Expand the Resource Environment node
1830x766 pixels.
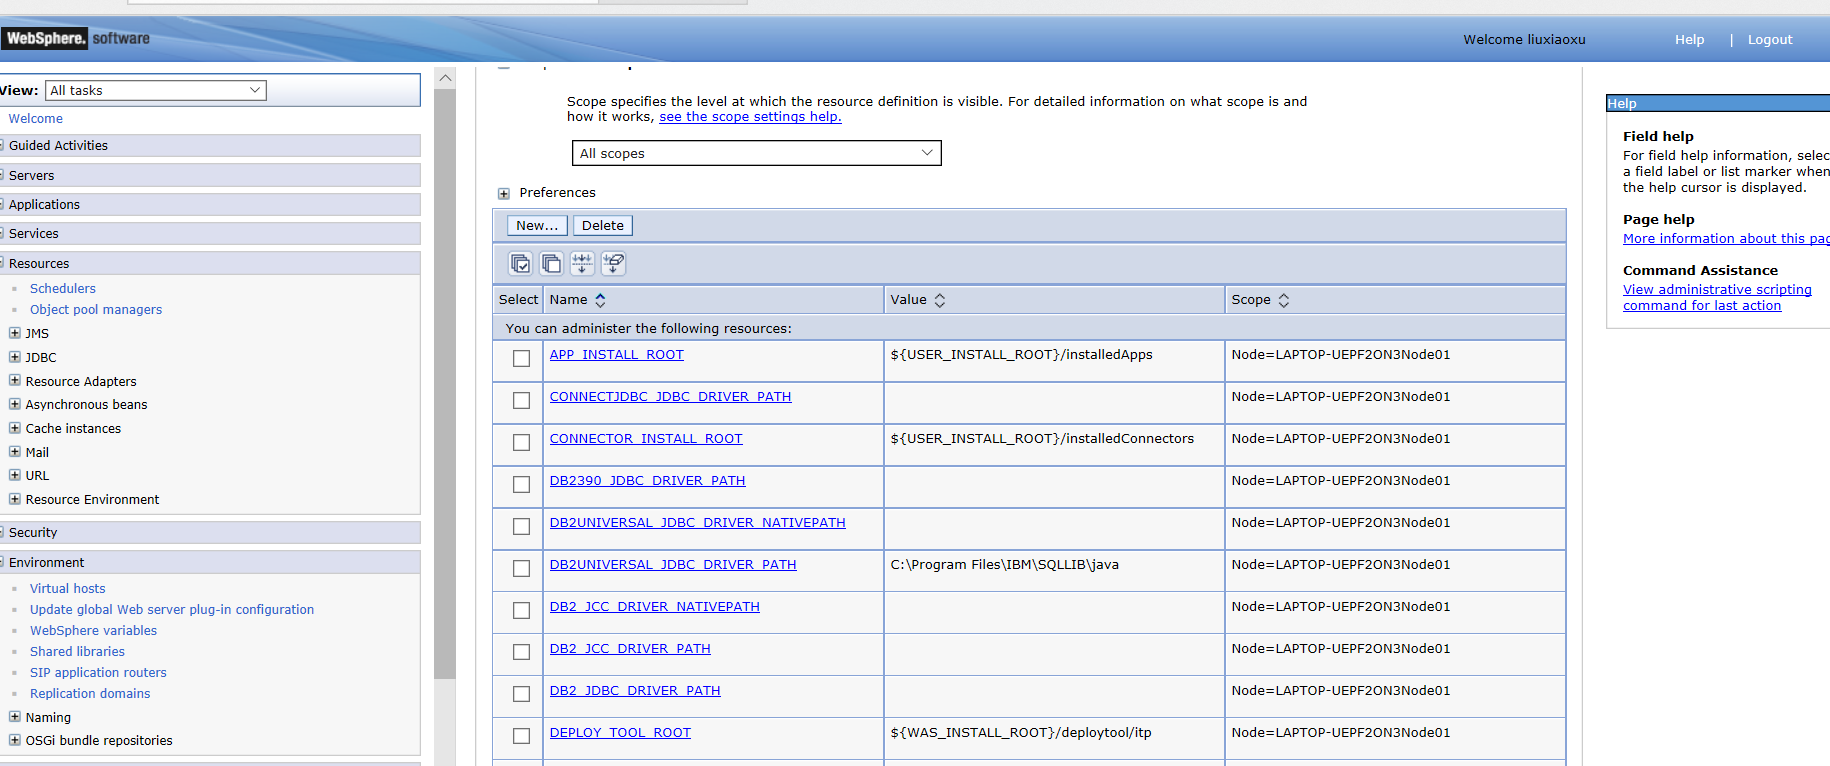pos(15,499)
